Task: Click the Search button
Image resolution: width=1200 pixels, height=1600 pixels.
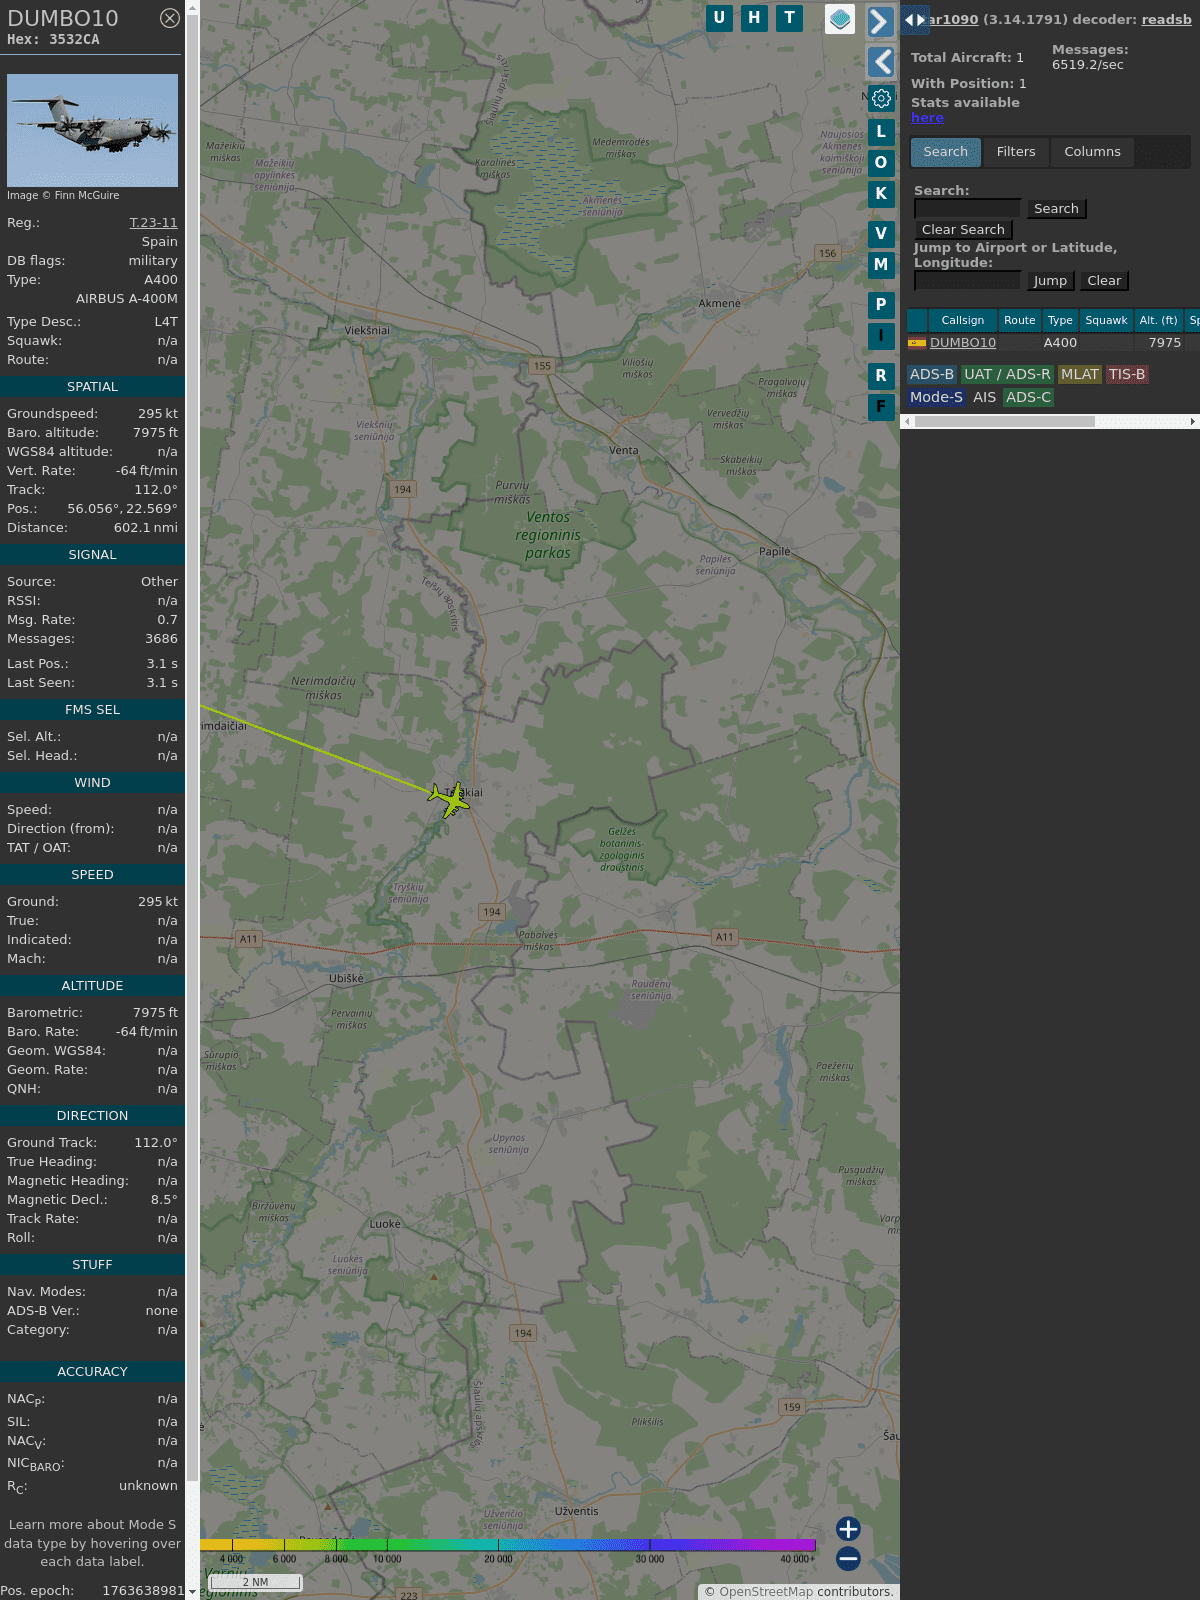Action: [x=1056, y=209]
